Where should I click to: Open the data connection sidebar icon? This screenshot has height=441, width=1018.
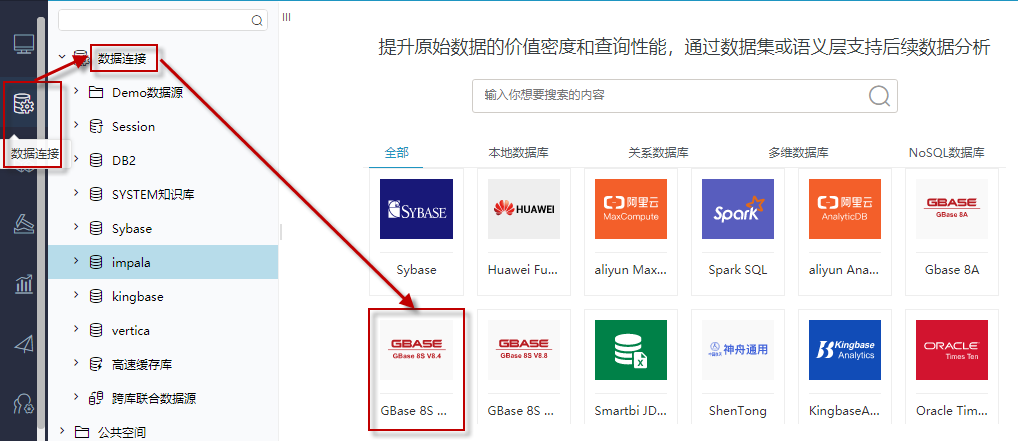[23, 105]
